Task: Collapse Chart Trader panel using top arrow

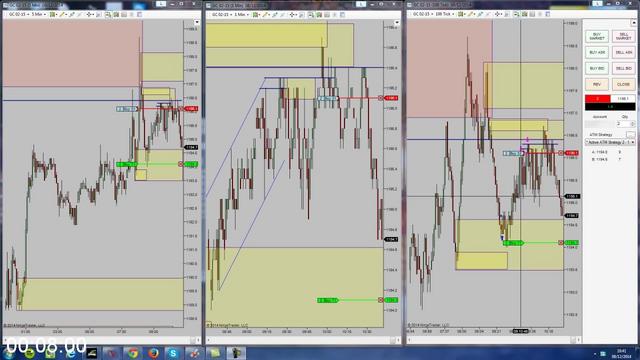Action: [x=634, y=22]
